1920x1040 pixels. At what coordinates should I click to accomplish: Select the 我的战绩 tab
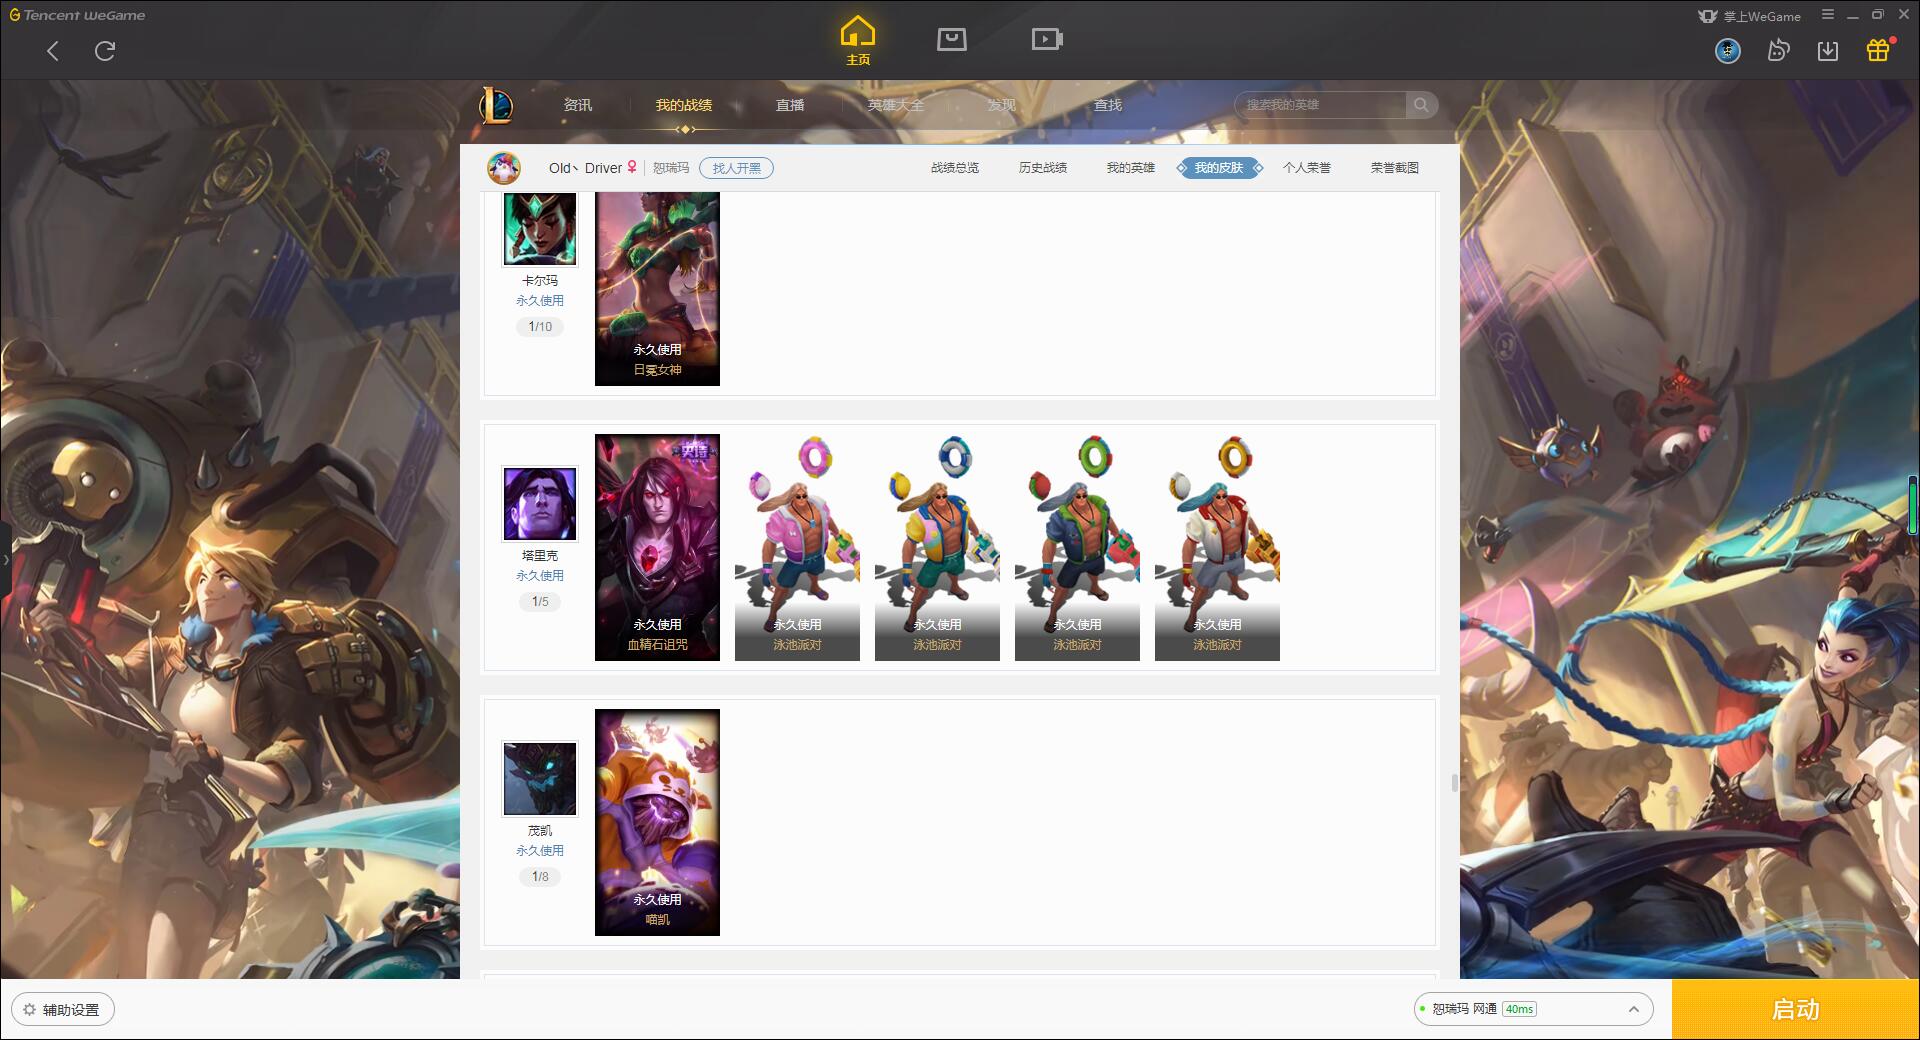pos(684,105)
